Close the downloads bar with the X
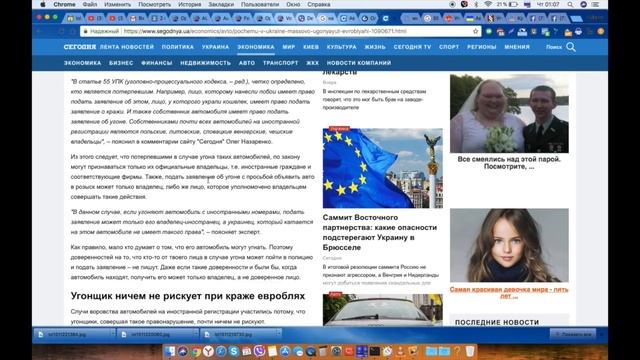The image size is (640, 360). [601, 334]
